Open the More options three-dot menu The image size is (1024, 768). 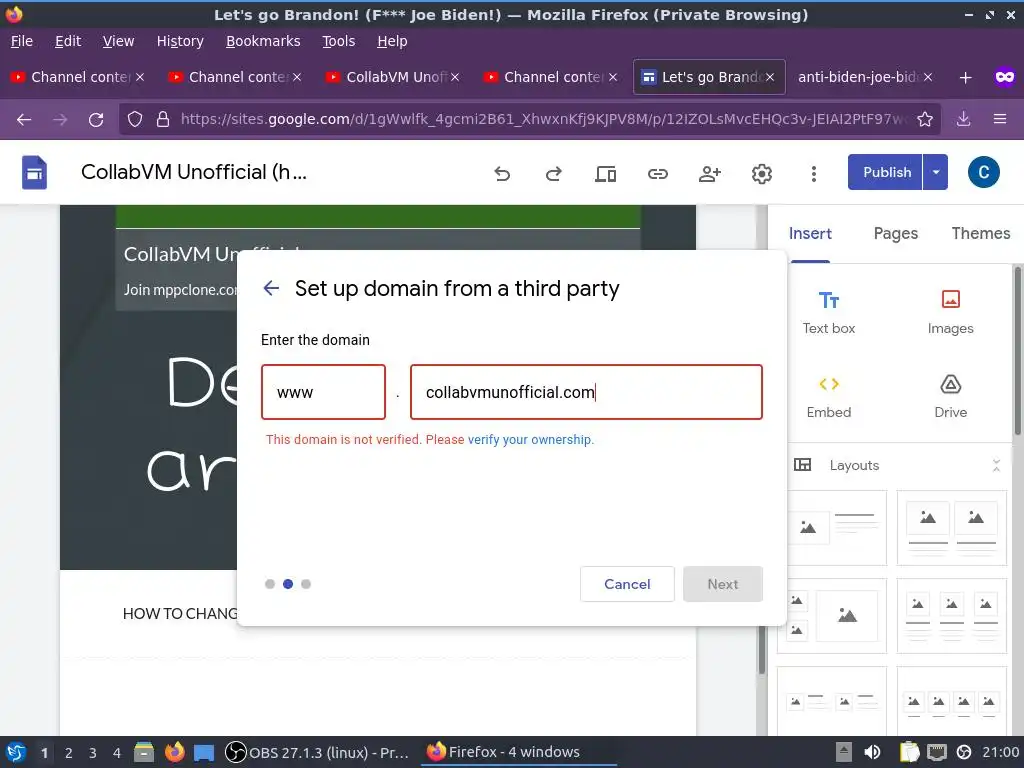click(x=814, y=174)
